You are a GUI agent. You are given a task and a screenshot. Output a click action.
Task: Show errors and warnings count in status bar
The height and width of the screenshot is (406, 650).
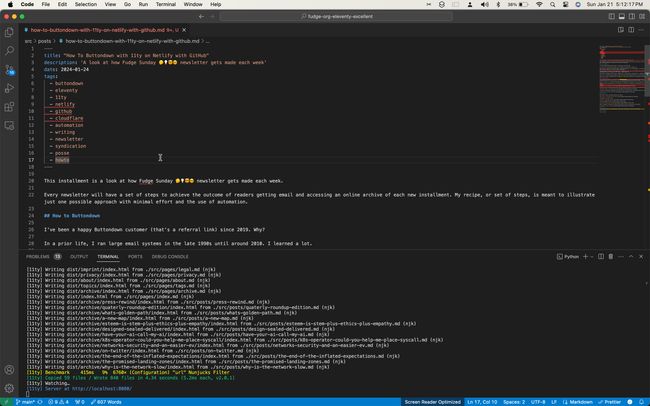pyautogui.click(x=58, y=402)
